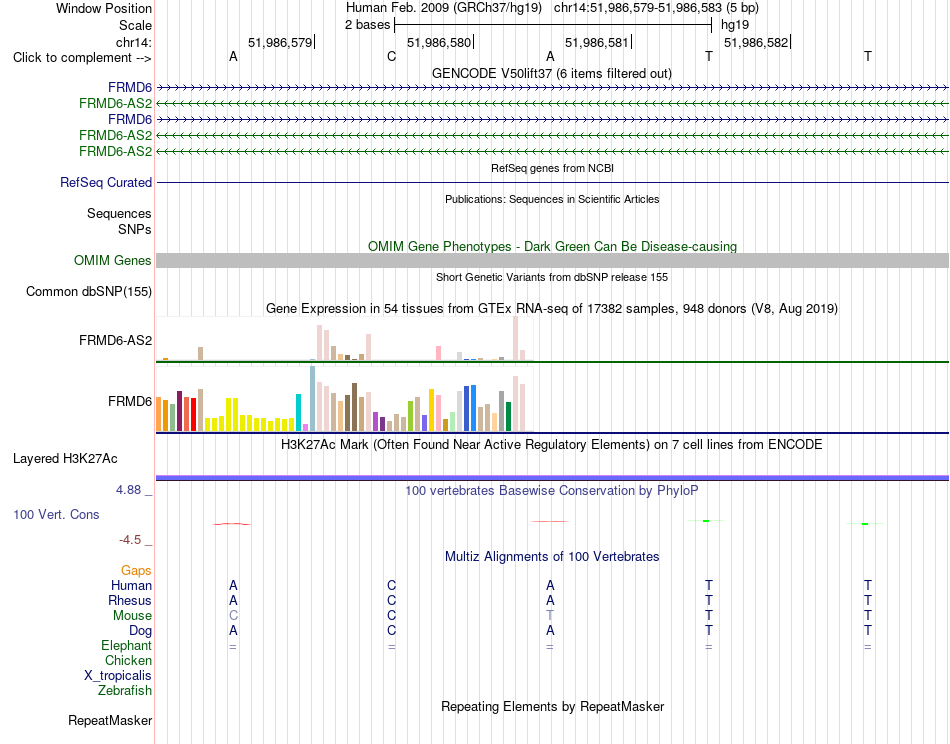Select the OMIM Genes label
The width and height of the screenshot is (950, 744).
click(113, 261)
